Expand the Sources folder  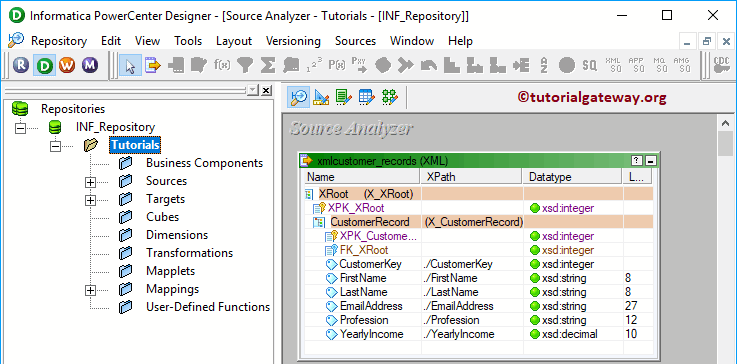click(x=90, y=182)
